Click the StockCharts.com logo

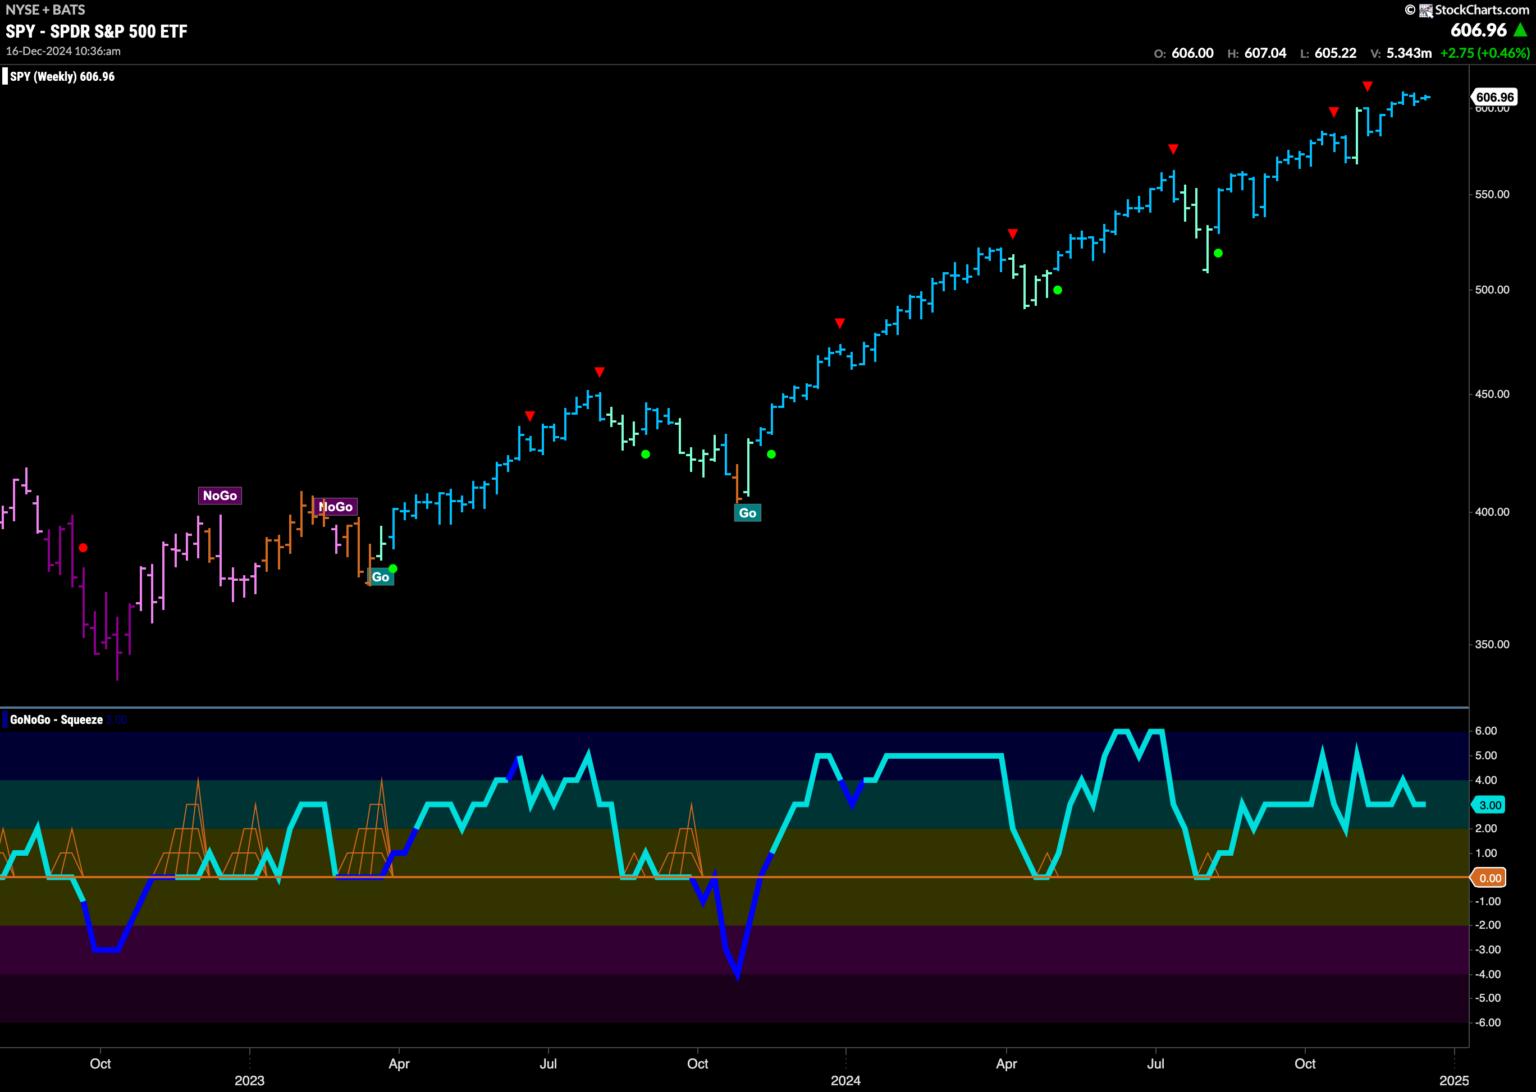[1468, 10]
